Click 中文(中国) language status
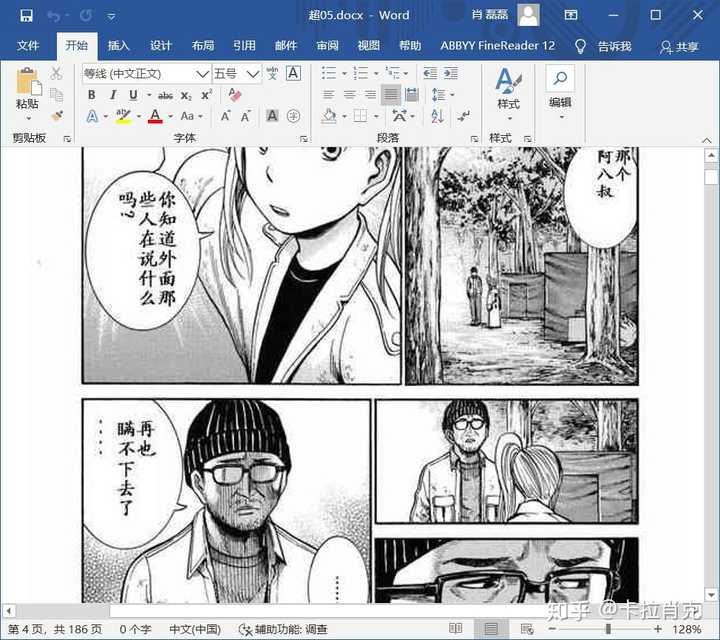This screenshot has height=640, width=720. coord(195,629)
